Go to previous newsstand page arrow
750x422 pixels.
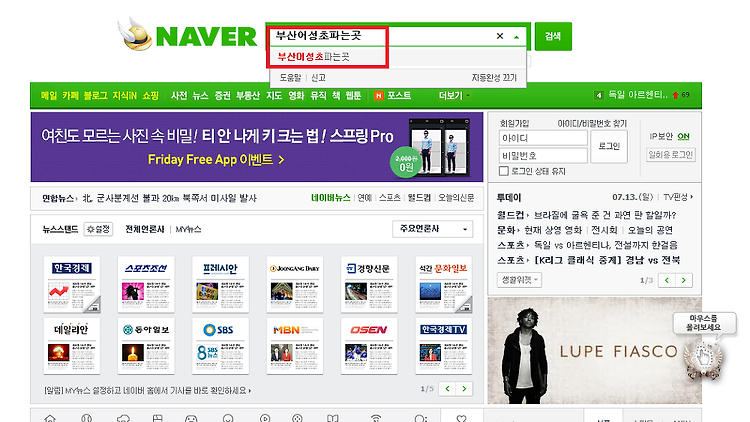tap(447, 389)
